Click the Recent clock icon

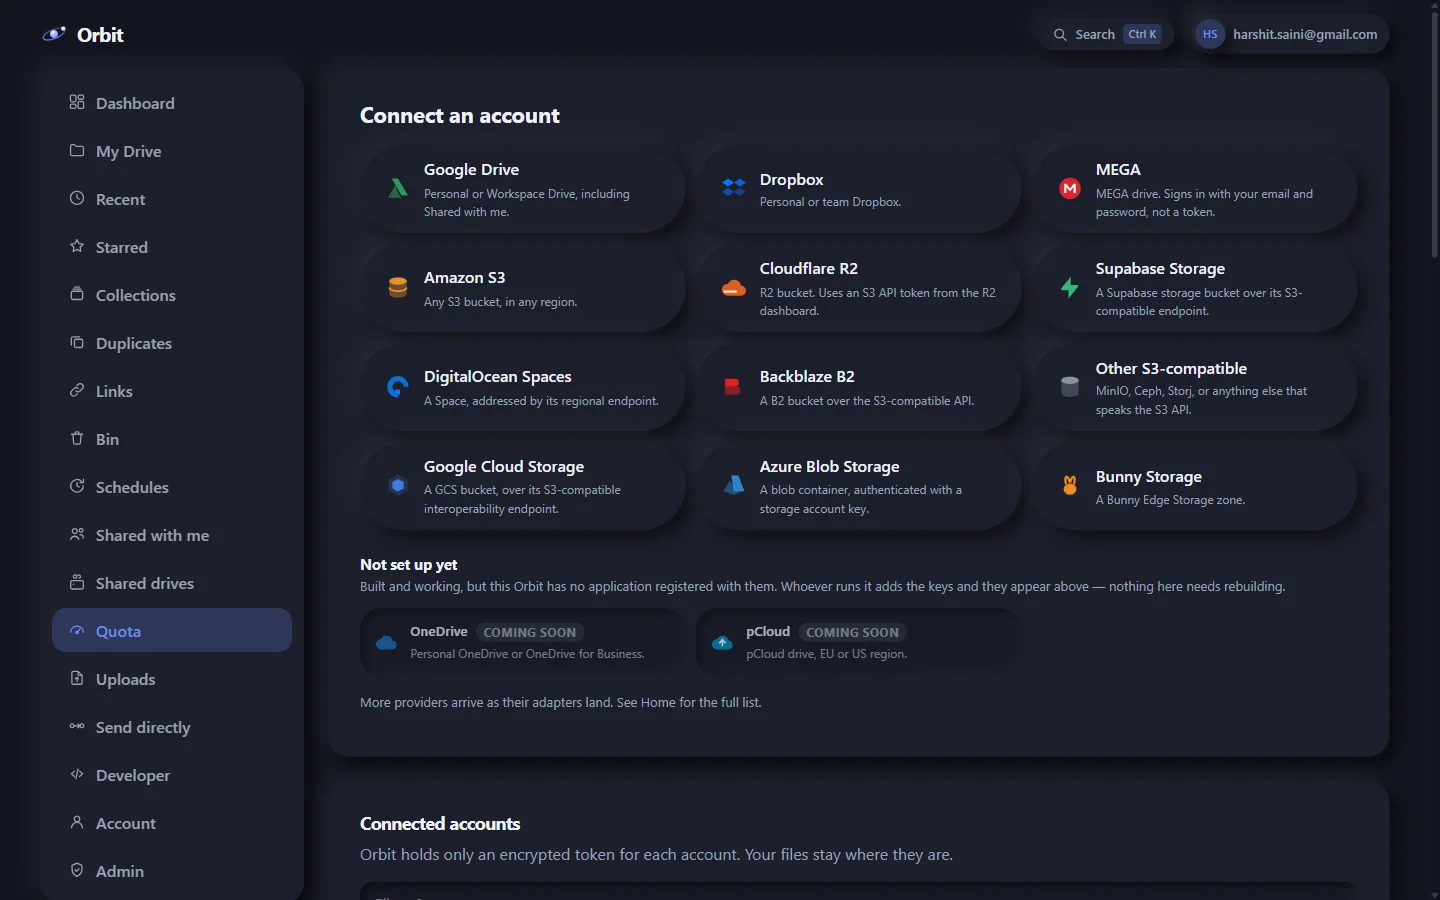click(77, 198)
